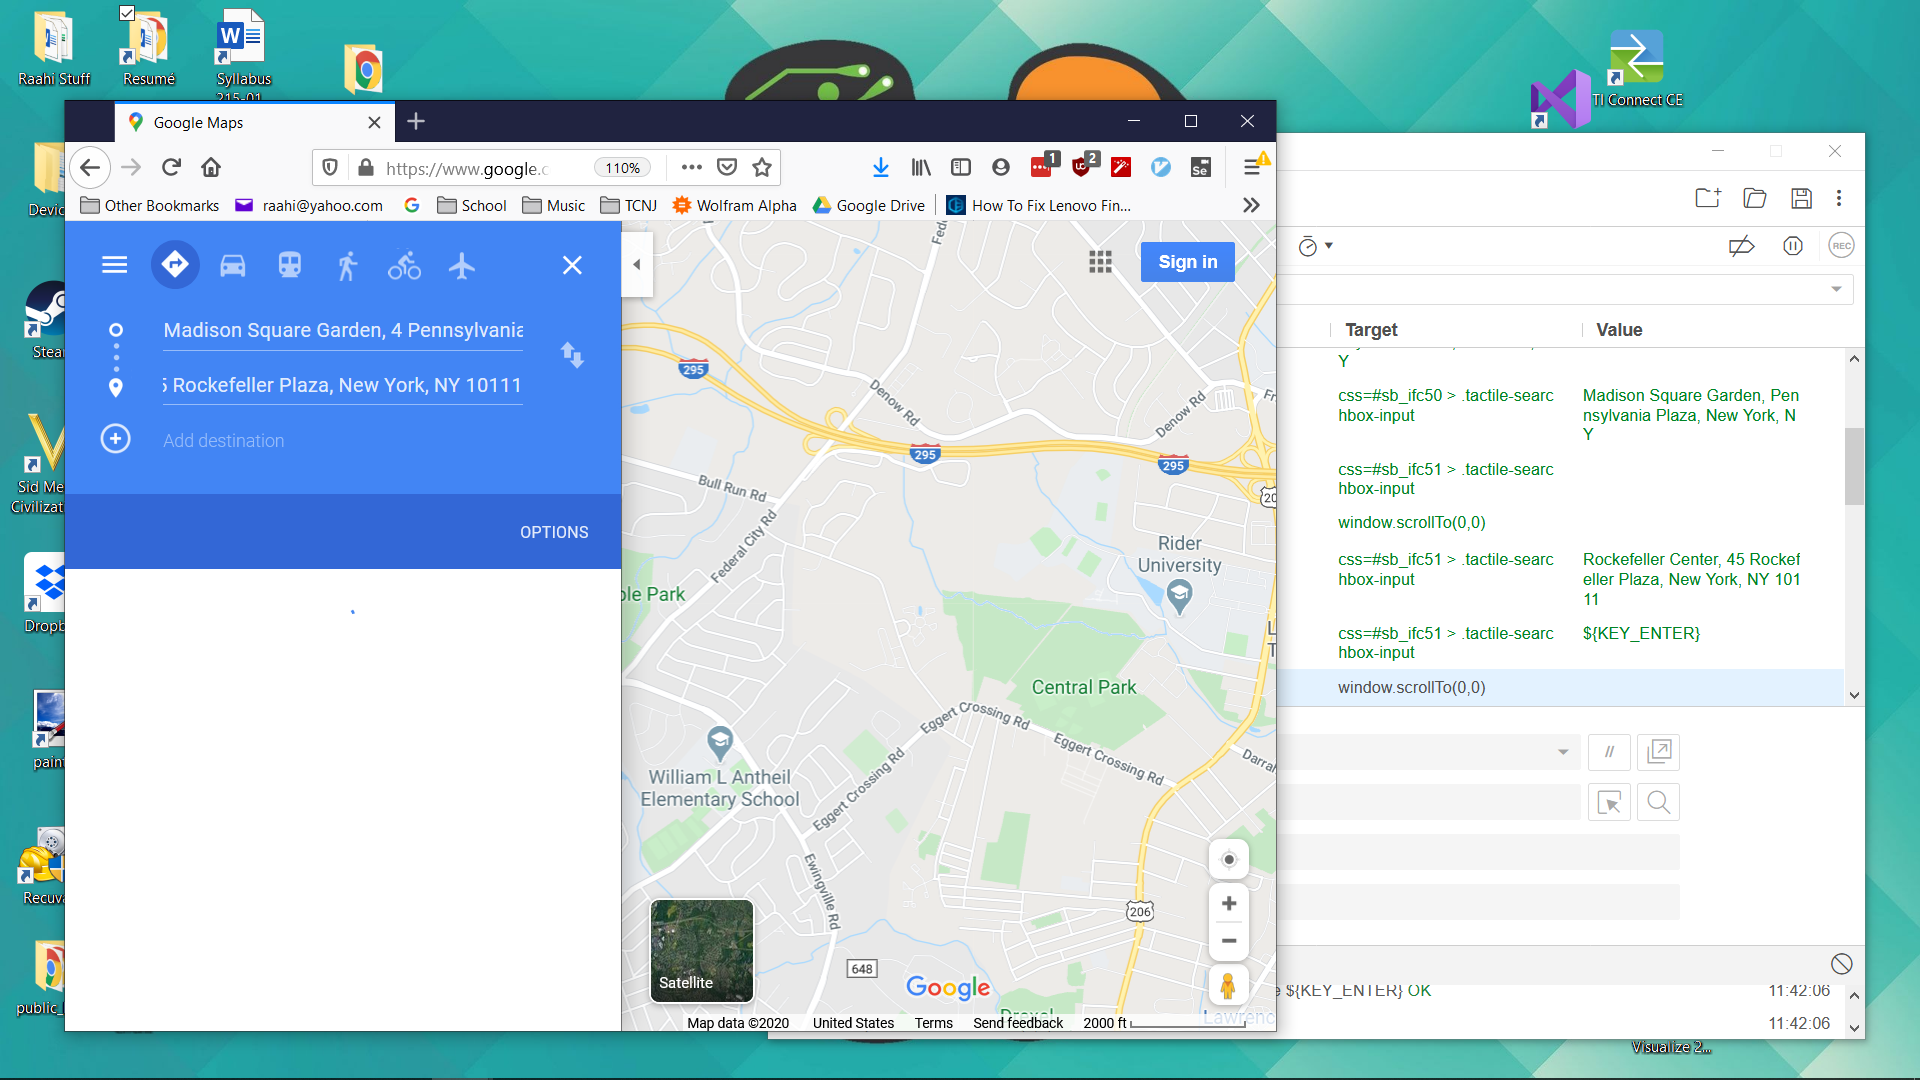Screen dimensions: 1920x1080
Task: Open route OPTIONS
Action: tap(554, 532)
